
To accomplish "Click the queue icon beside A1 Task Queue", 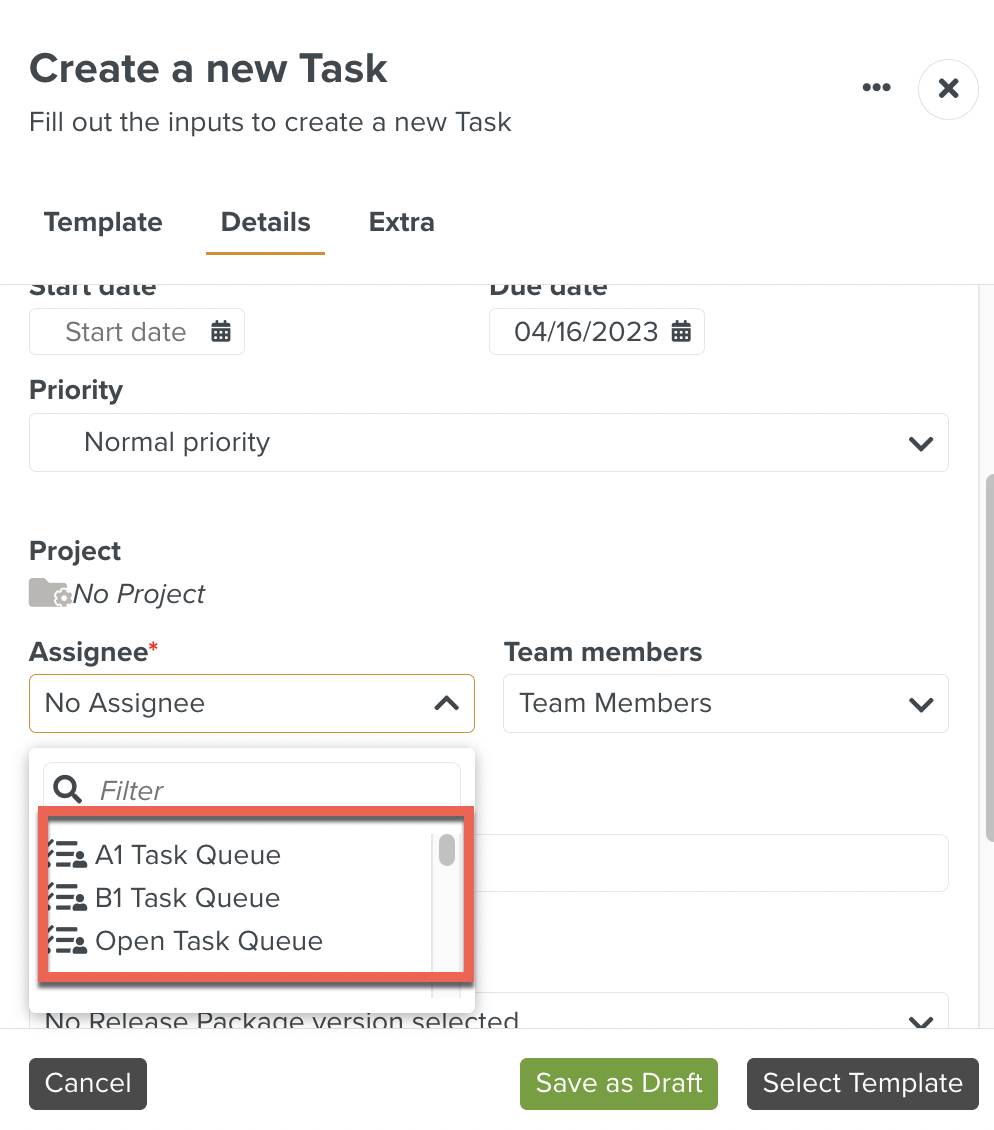I will click(67, 855).
